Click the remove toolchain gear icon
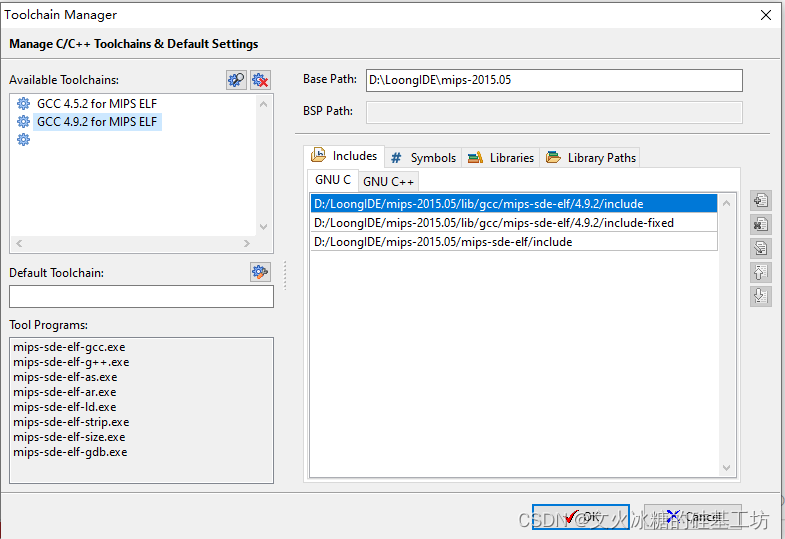Screen dimensions: 785x539 pyautogui.click(x=261, y=80)
